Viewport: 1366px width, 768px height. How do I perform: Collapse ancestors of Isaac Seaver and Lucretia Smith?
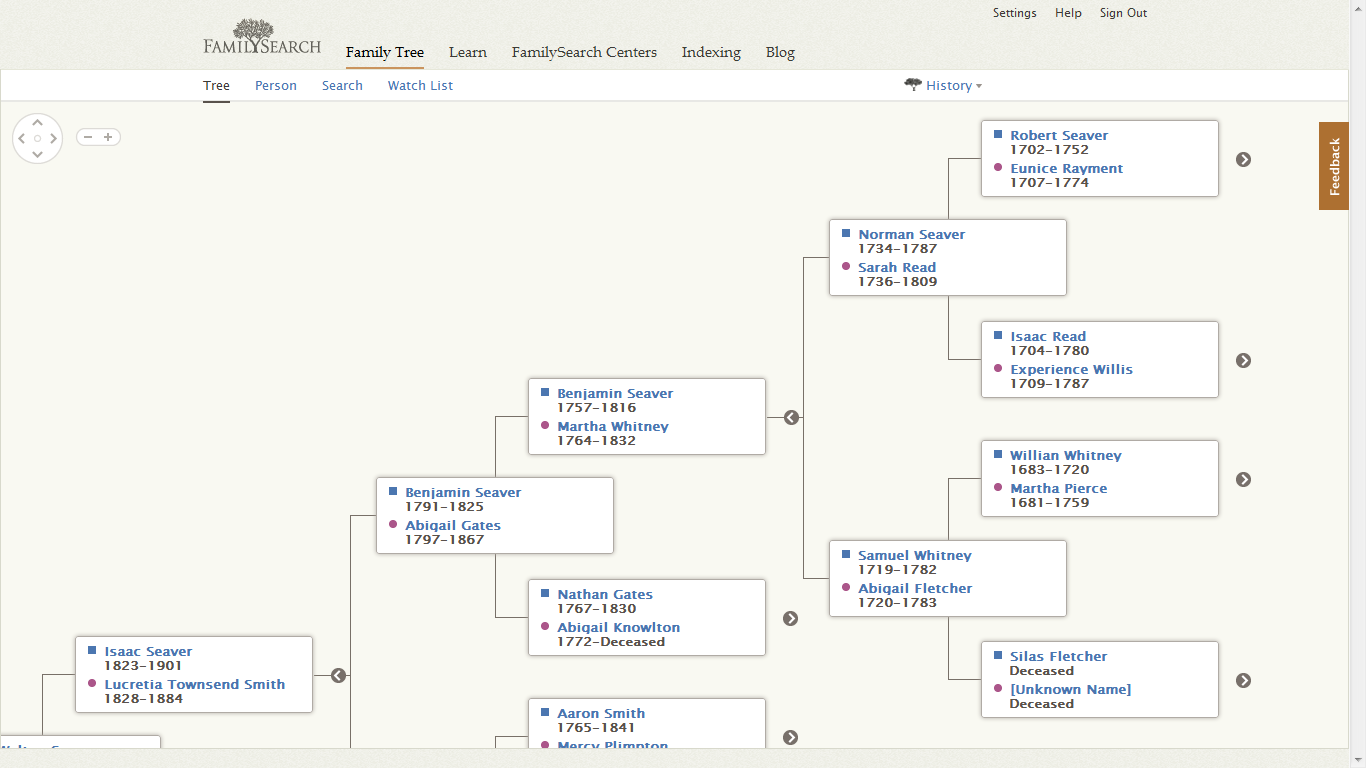pyautogui.click(x=338, y=675)
